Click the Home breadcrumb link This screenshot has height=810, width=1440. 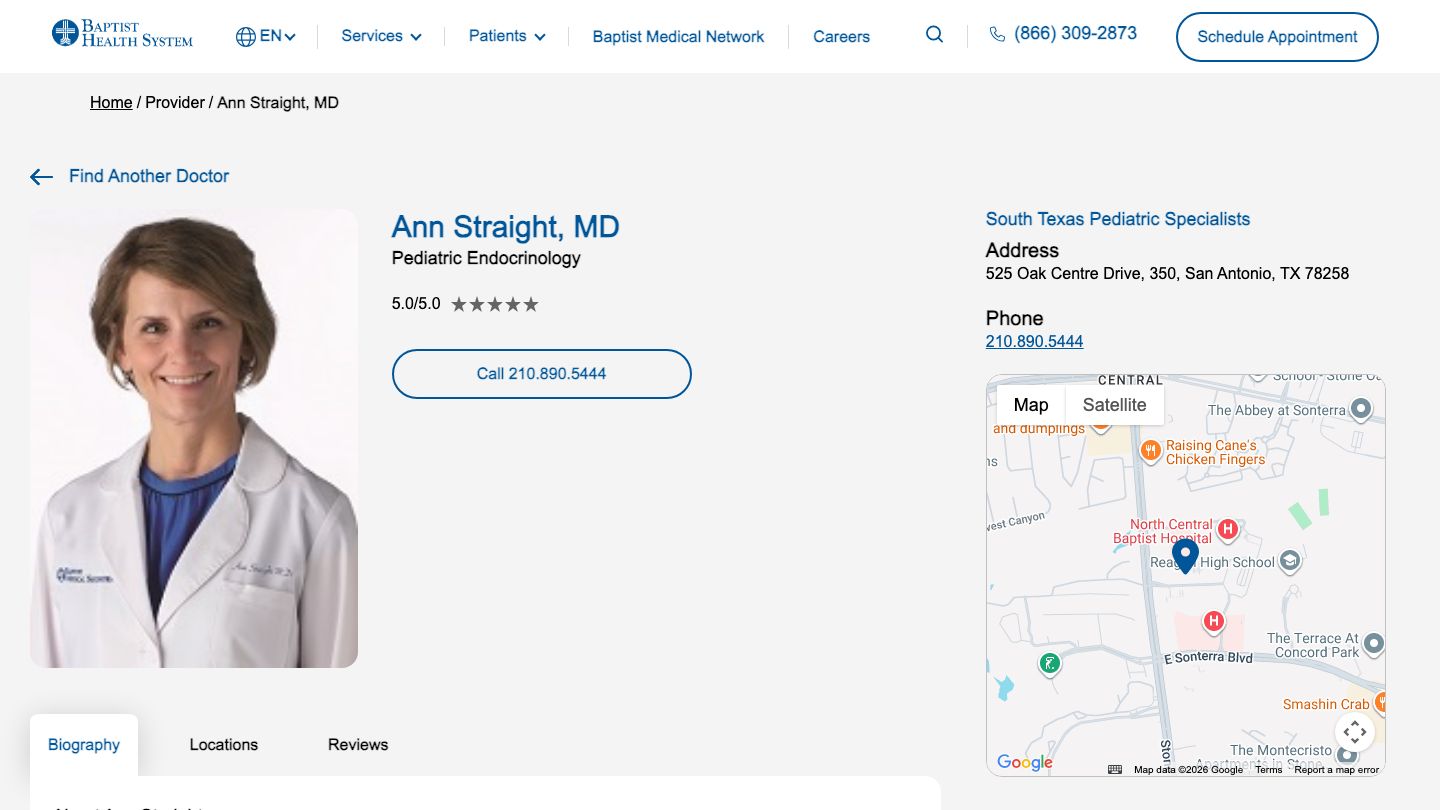pyautogui.click(x=110, y=102)
